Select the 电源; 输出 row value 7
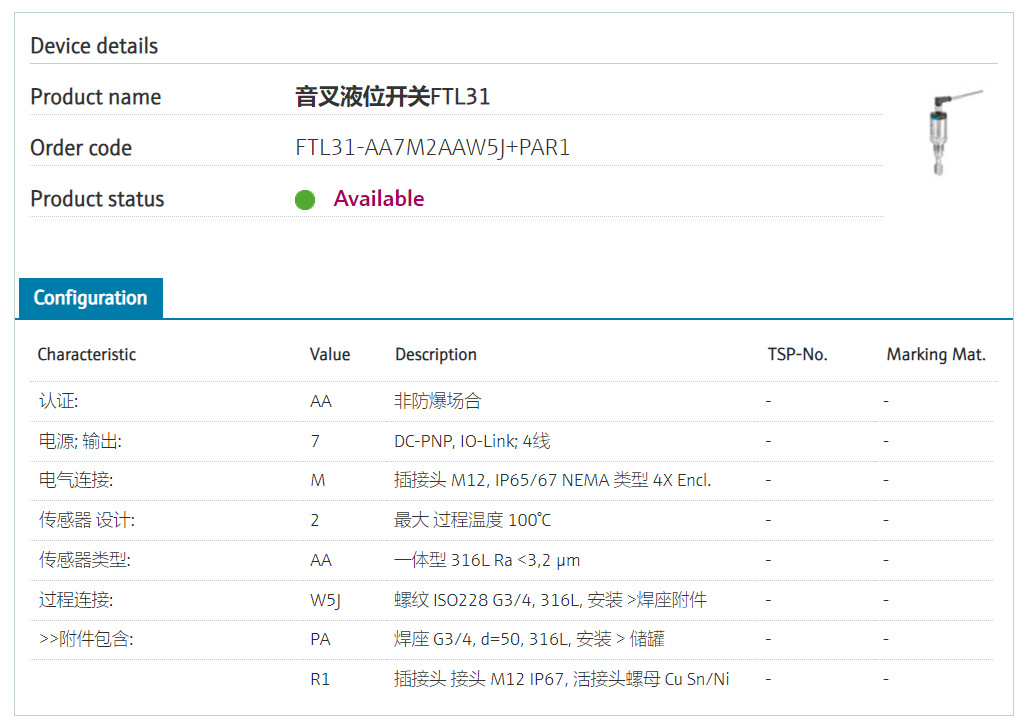The image size is (1022, 720). 315,441
